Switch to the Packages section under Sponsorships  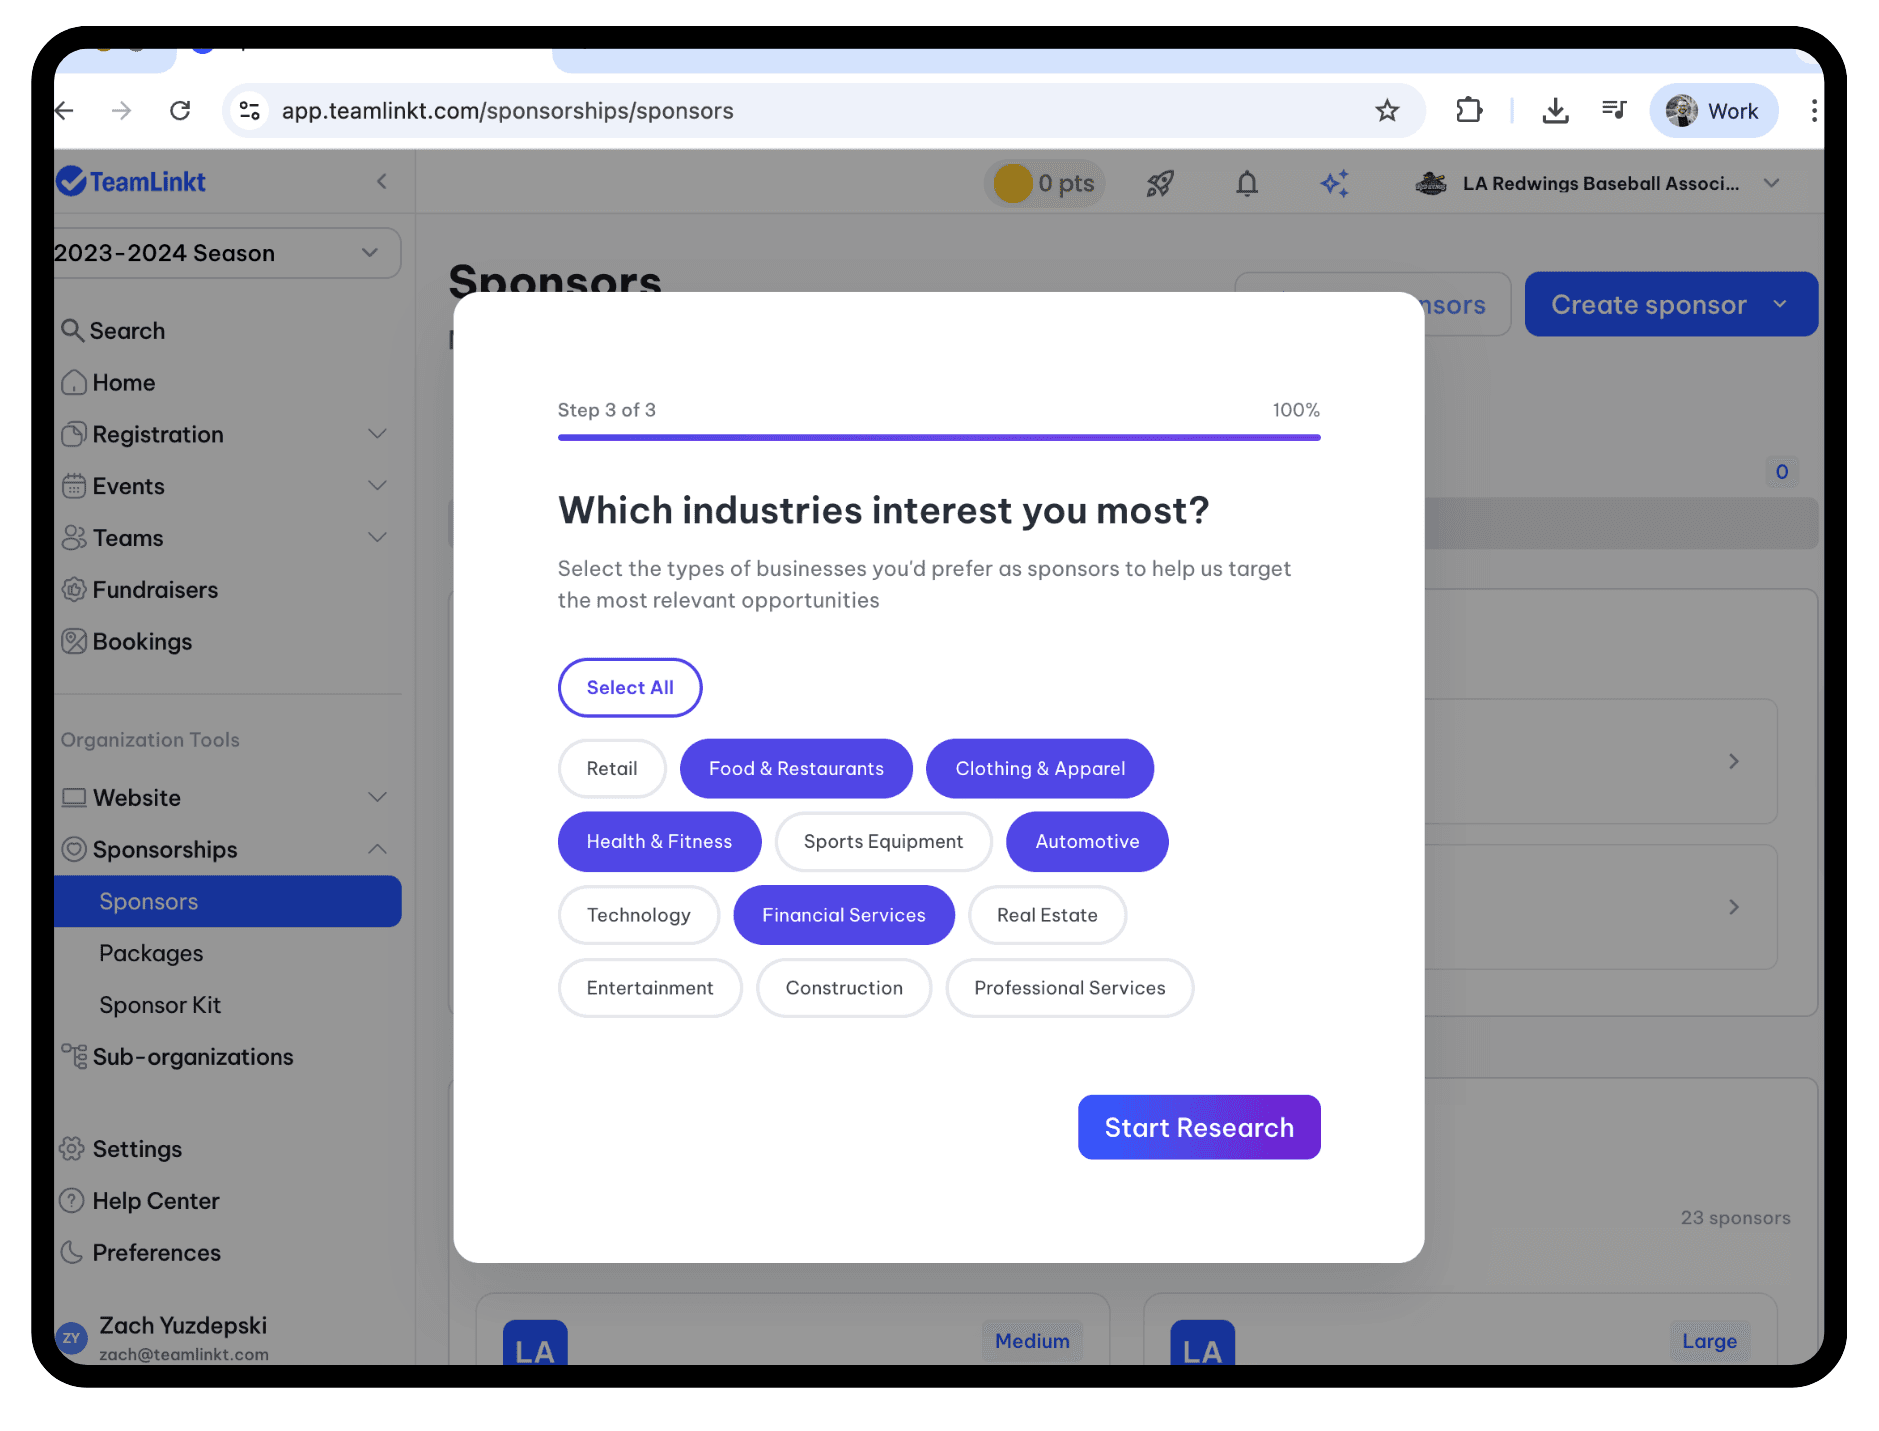pos(151,952)
